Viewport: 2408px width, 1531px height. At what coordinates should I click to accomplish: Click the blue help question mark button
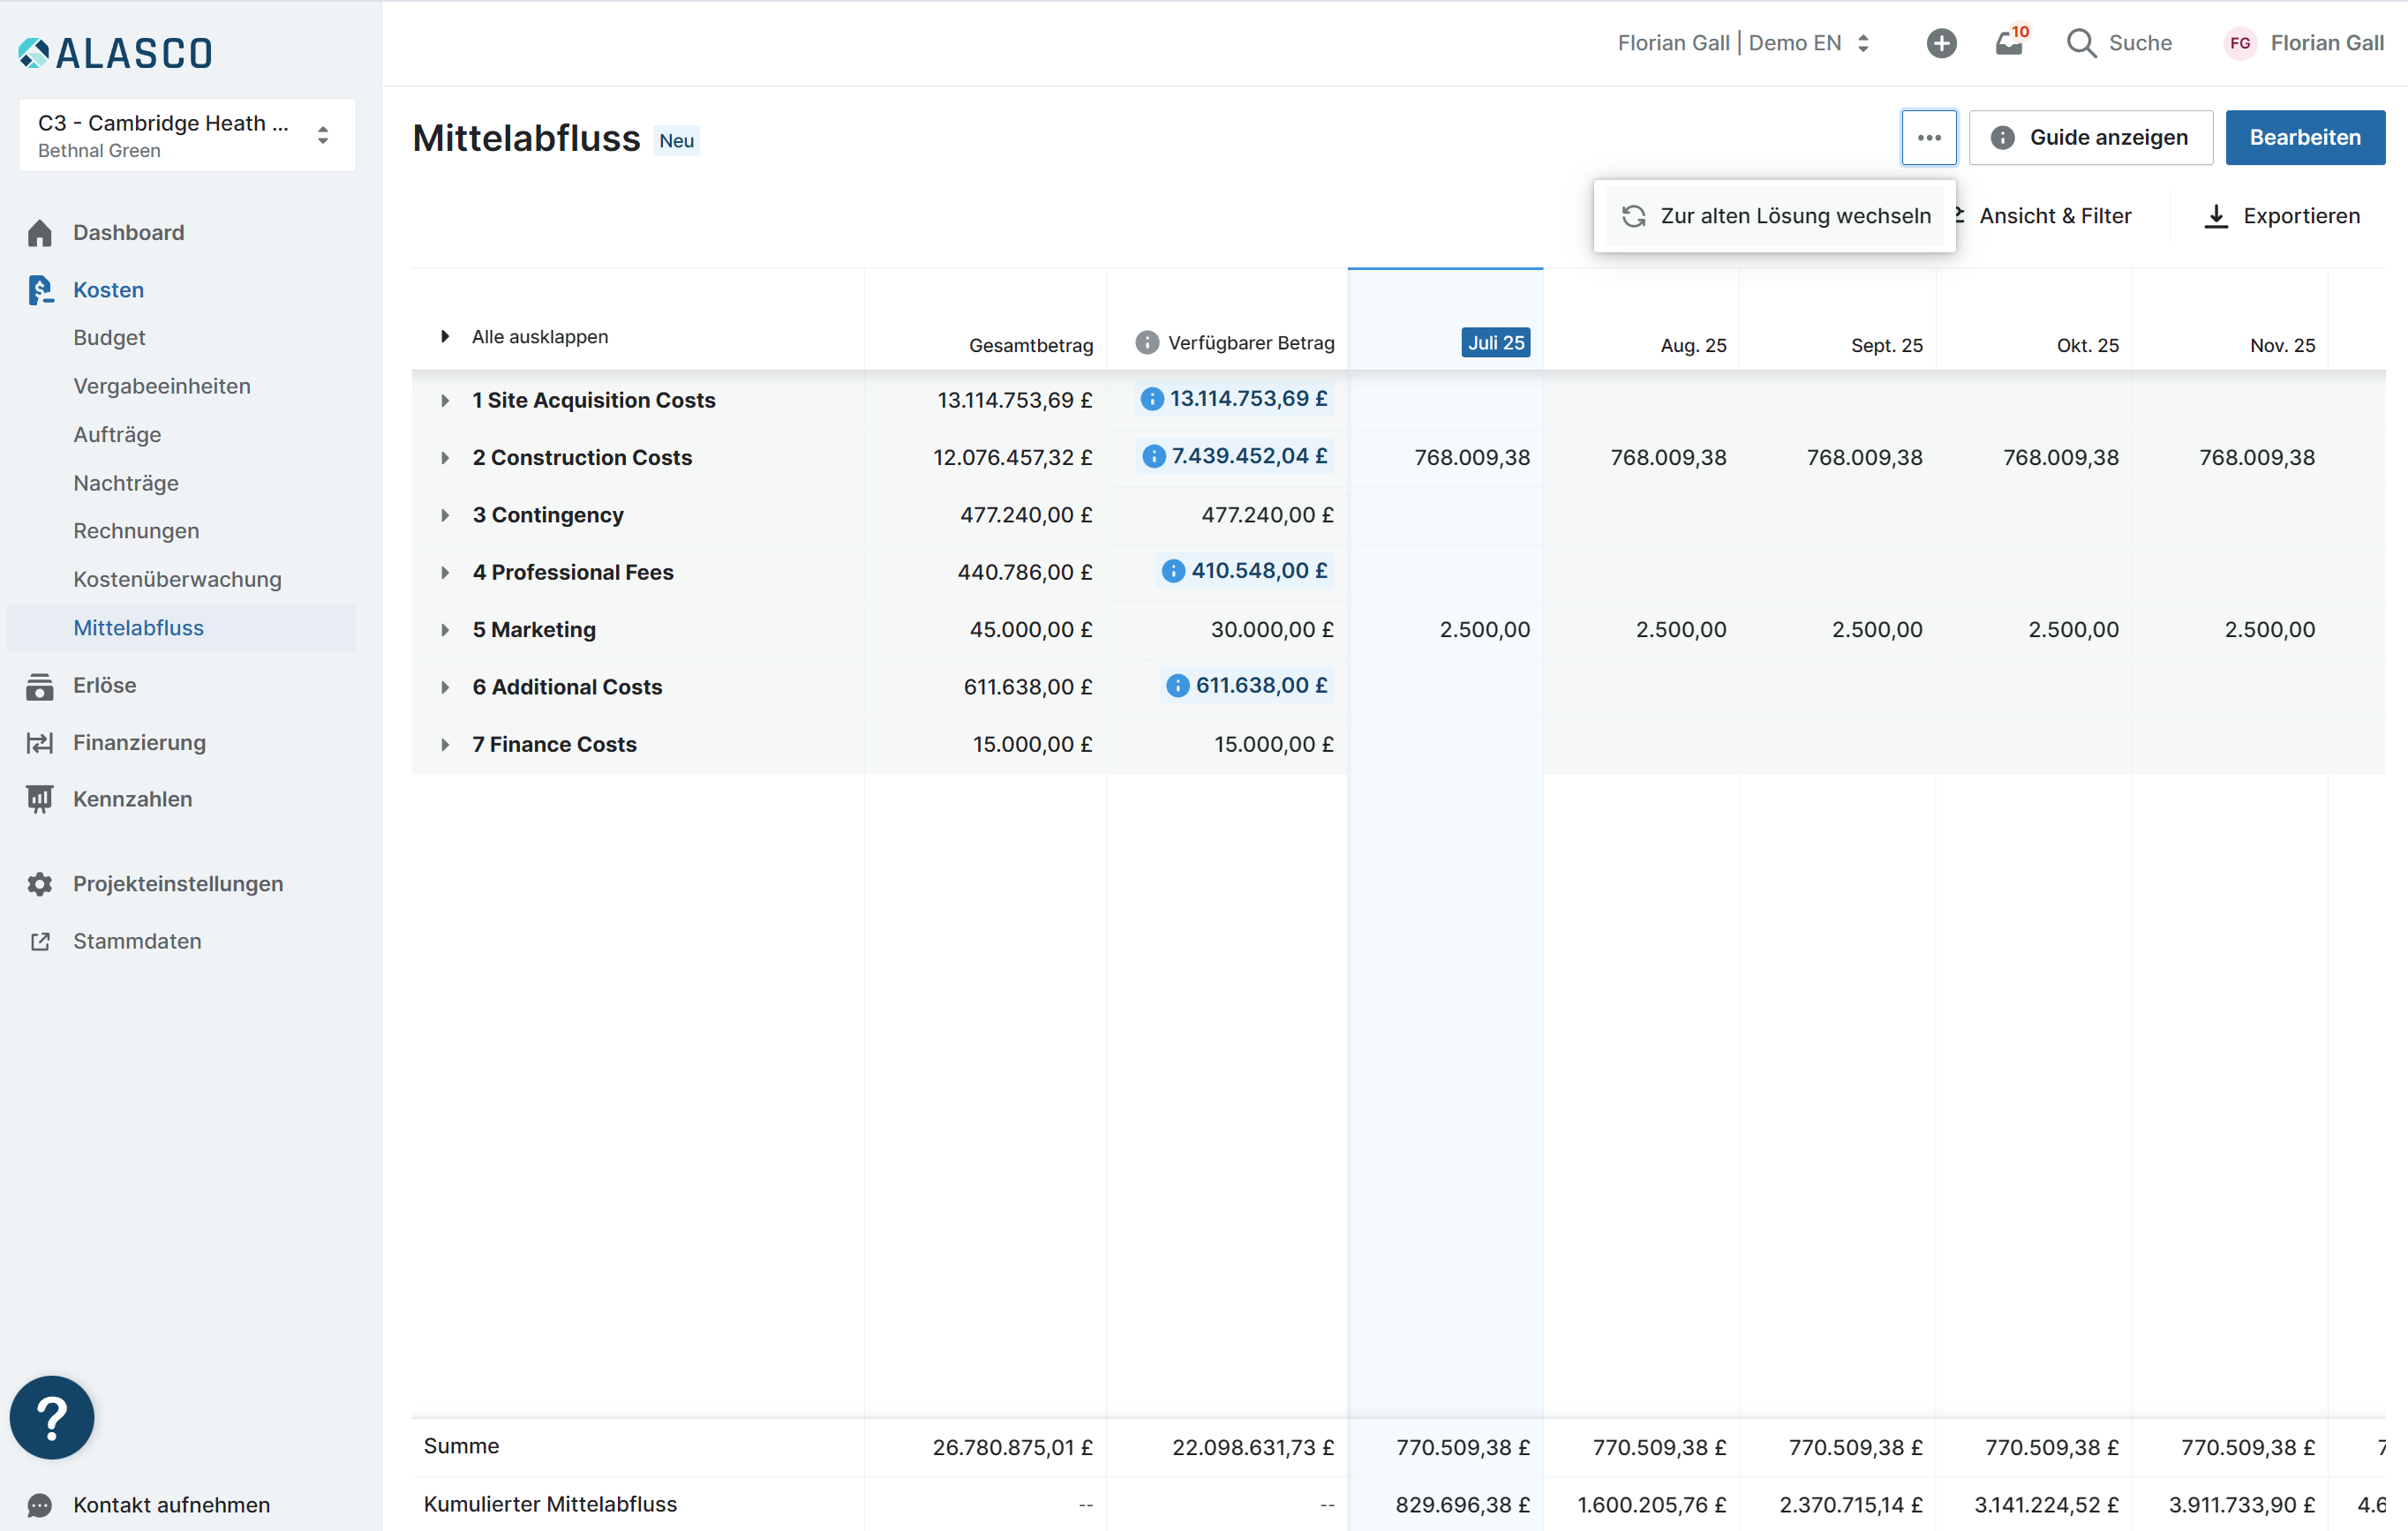pyautogui.click(x=52, y=1416)
